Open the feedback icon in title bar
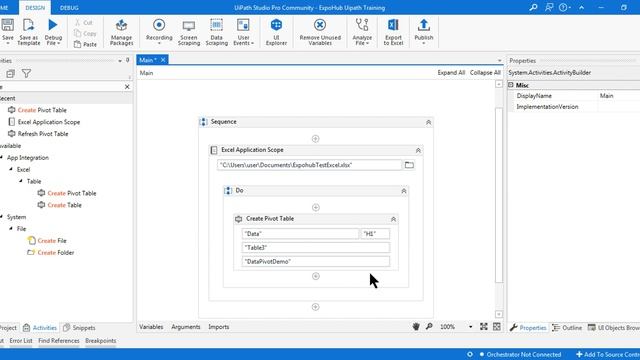The image size is (640, 360). point(549,7)
